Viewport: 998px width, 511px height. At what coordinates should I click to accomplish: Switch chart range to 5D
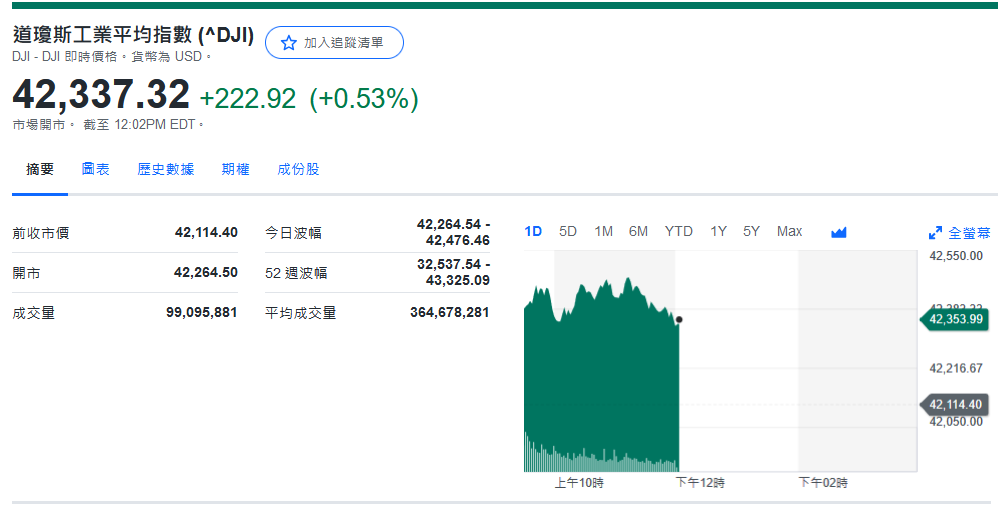tap(568, 232)
